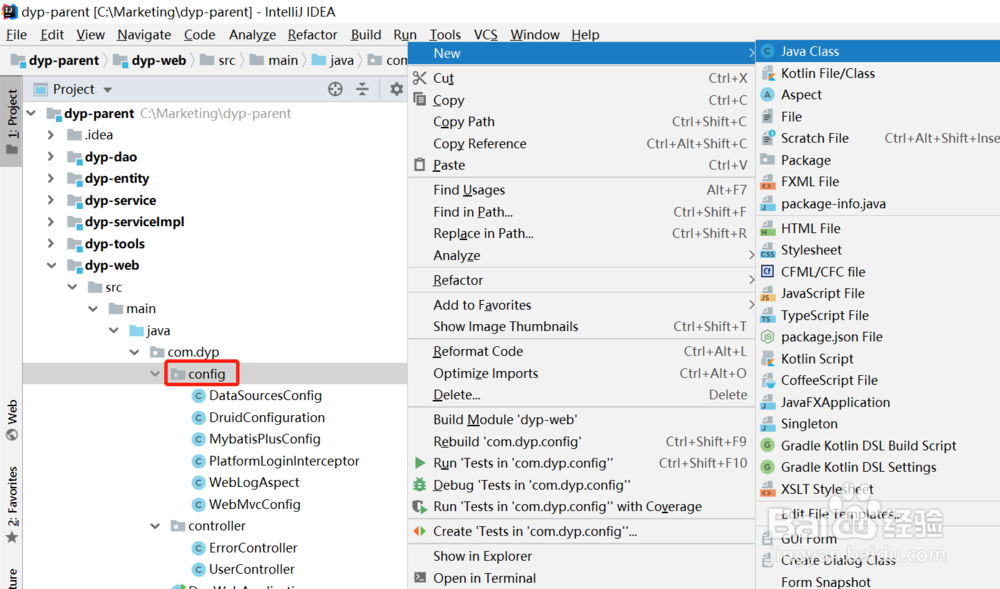
Task: Expand the dyp-tools module
Action: [x=51, y=244]
